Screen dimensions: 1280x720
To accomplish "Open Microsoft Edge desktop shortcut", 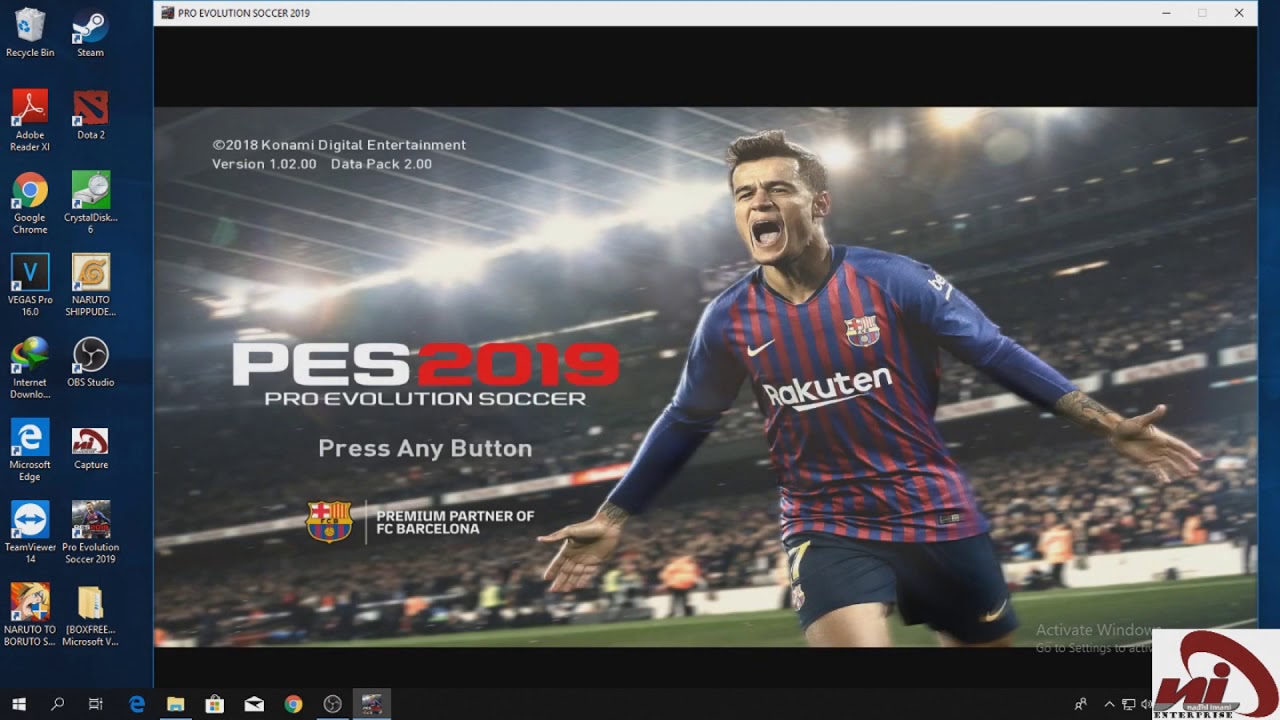I will point(30,450).
